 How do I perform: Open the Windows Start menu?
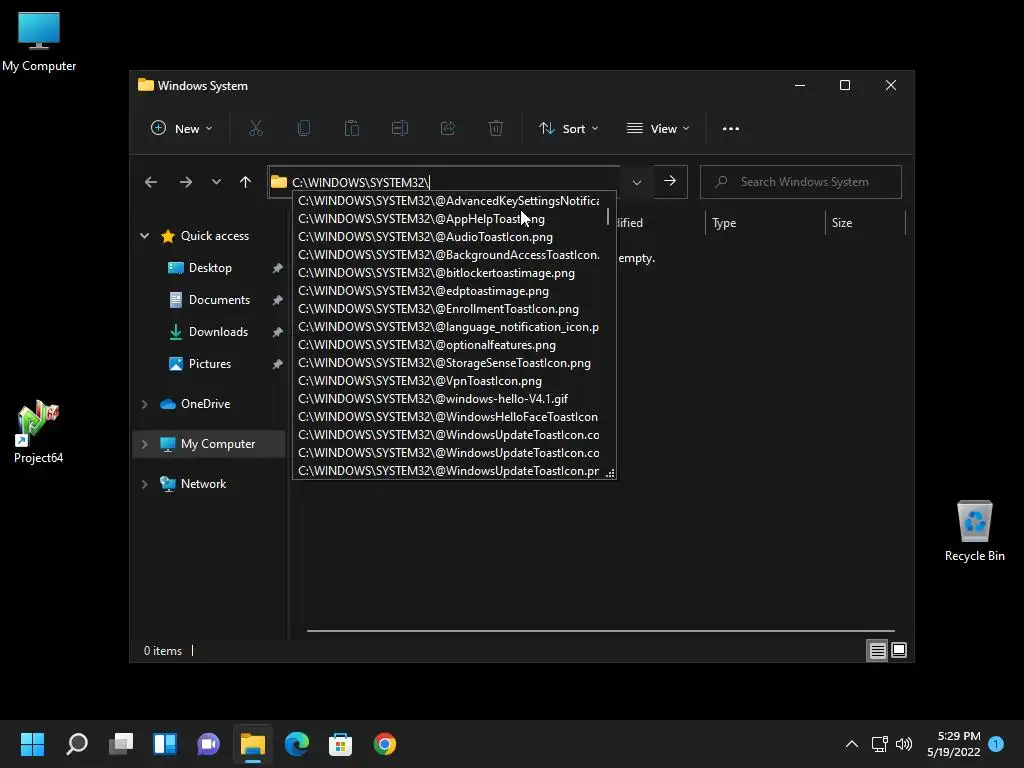pyautogui.click(x=32, y=744)
